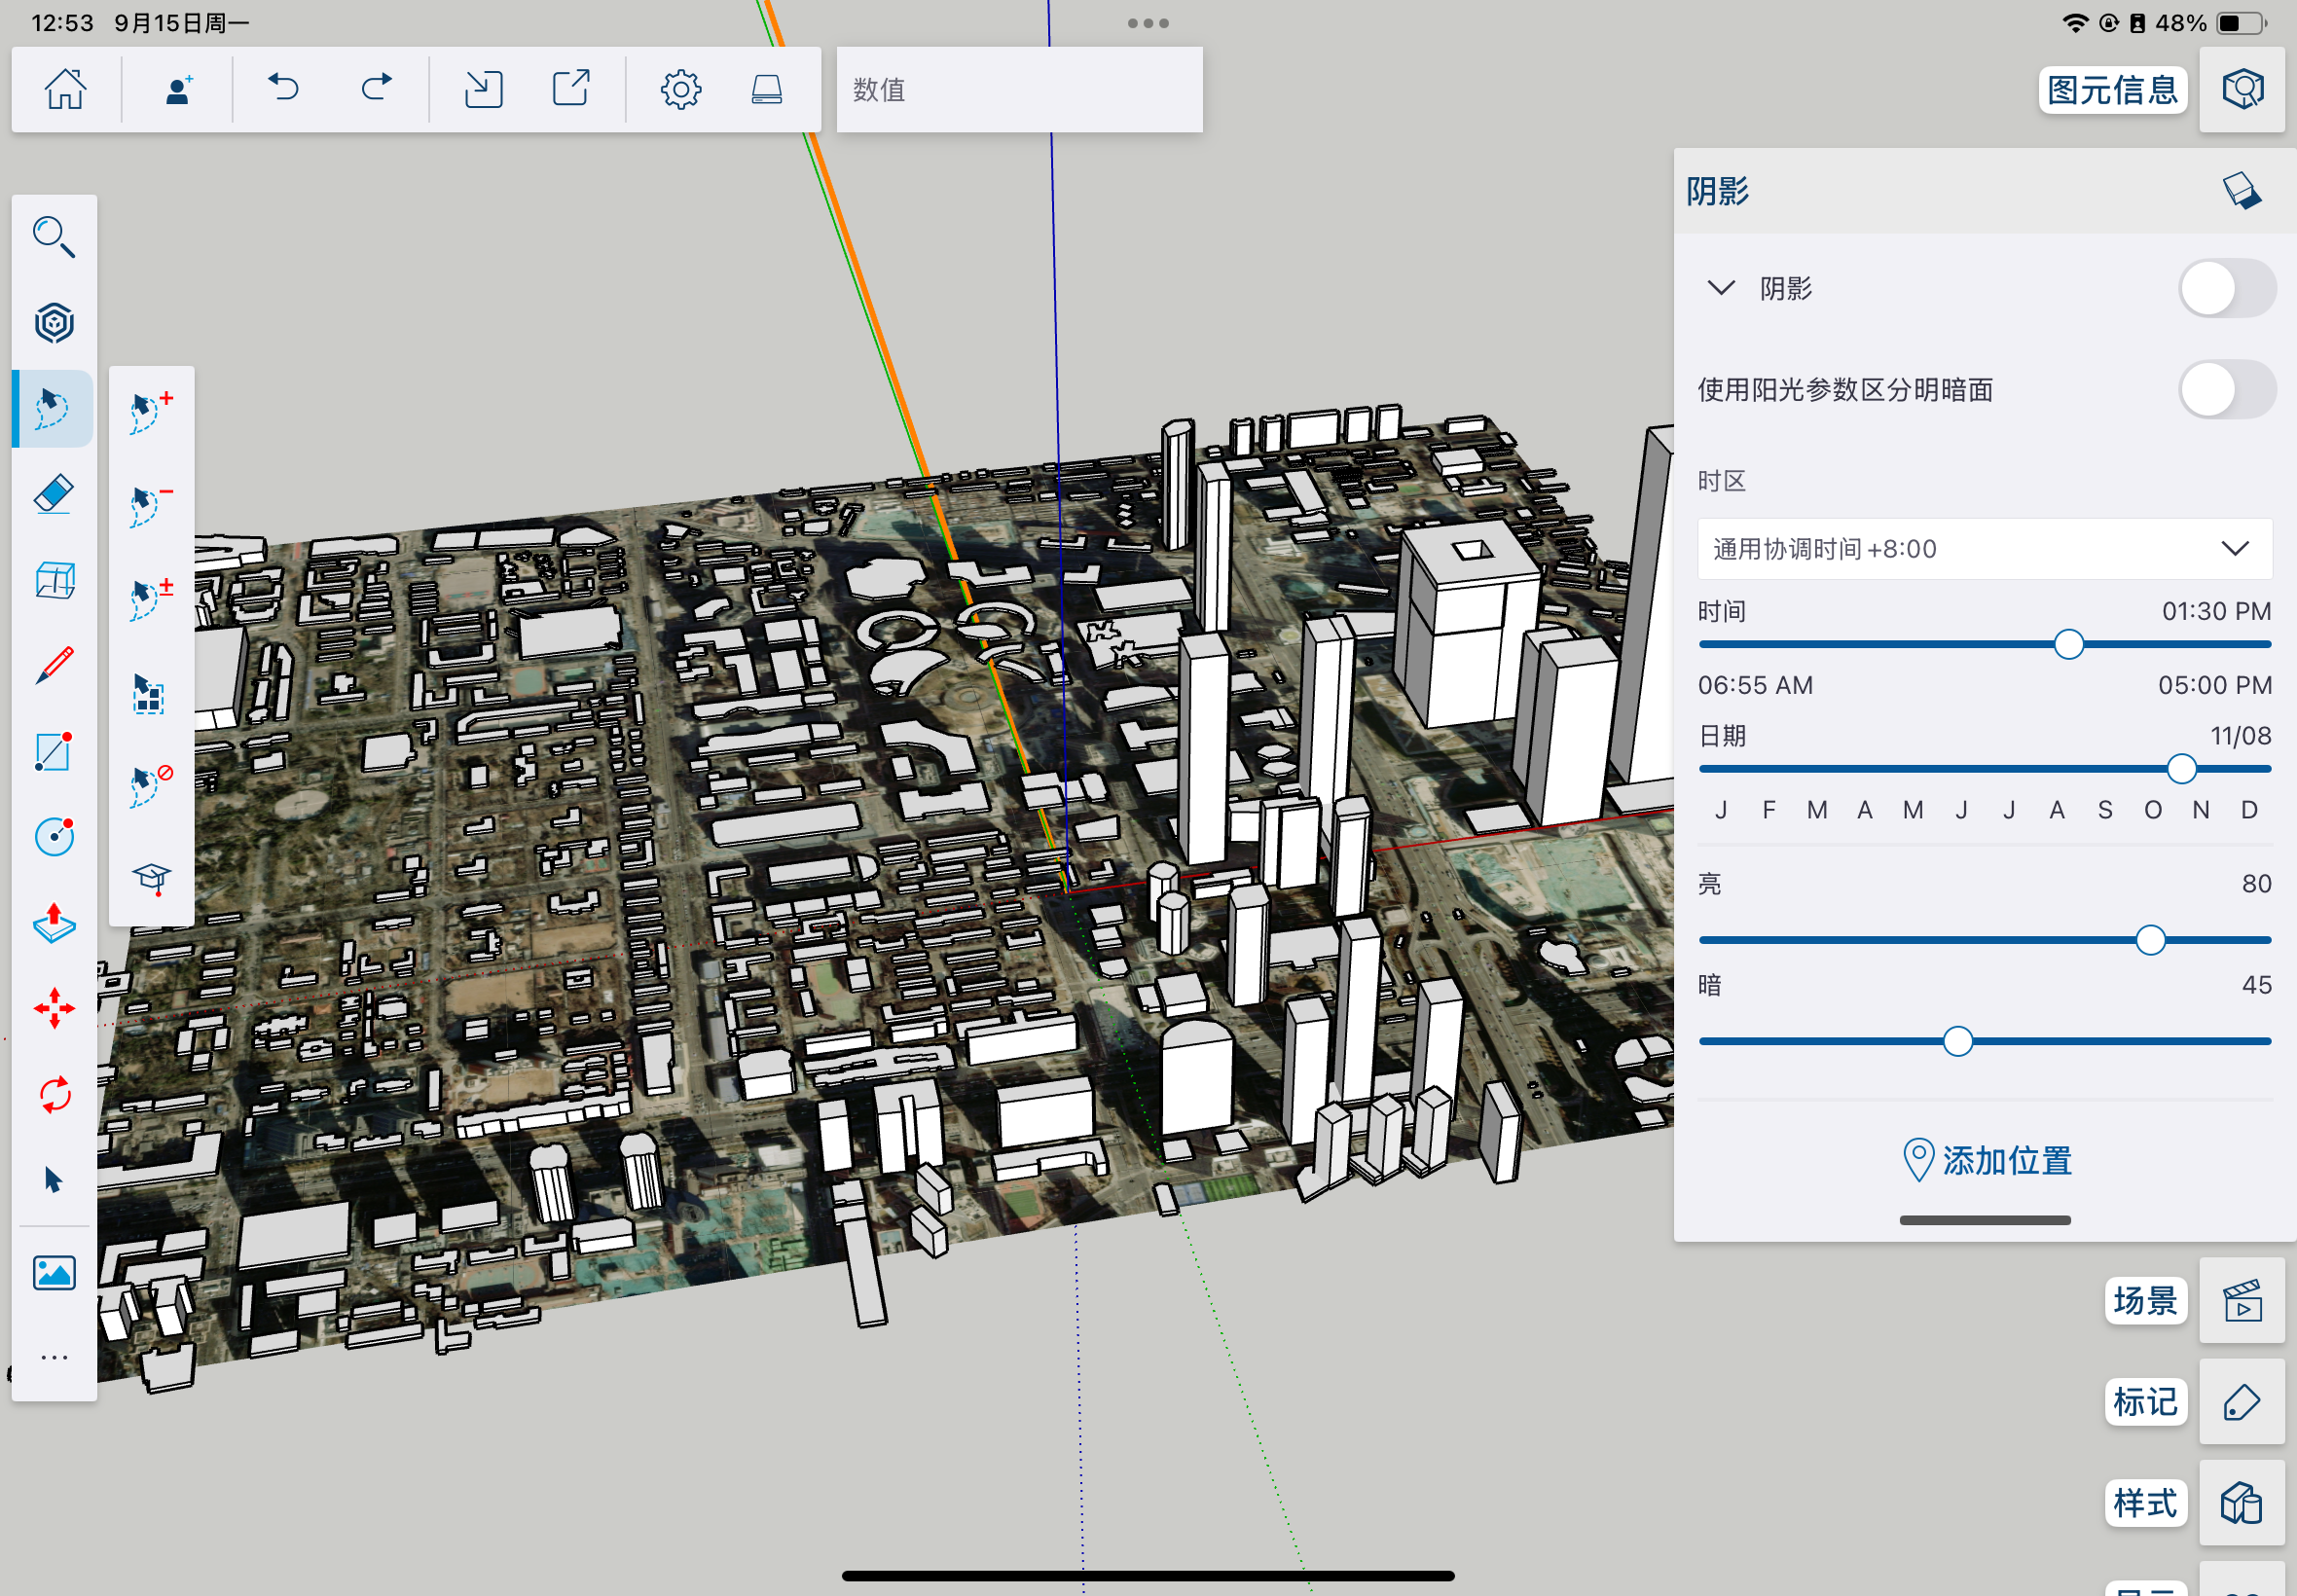Image resolution: width=2297 pixels, height=1596 pixels.
Task: Open the settings gear
Action: click(x=680, y=89)
